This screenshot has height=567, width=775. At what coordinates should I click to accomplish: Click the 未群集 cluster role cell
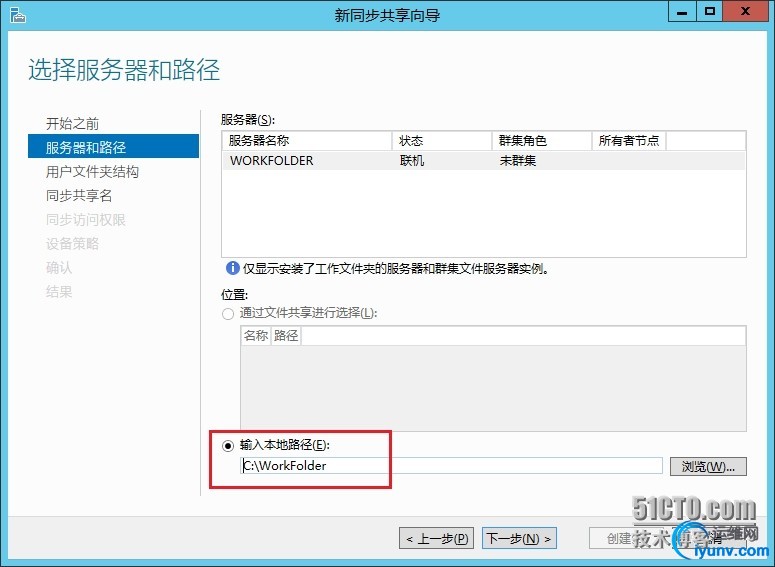517,161
